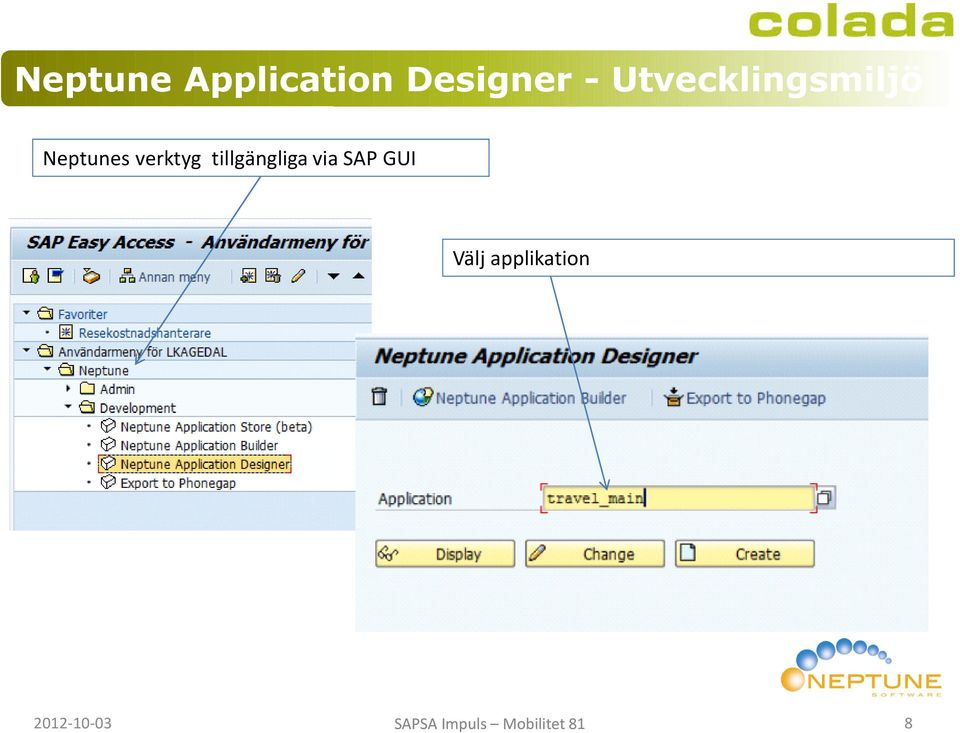Select the Development folder label
Image resolution: width=960 pixels, height=733 pixels.
coord(137,408)
